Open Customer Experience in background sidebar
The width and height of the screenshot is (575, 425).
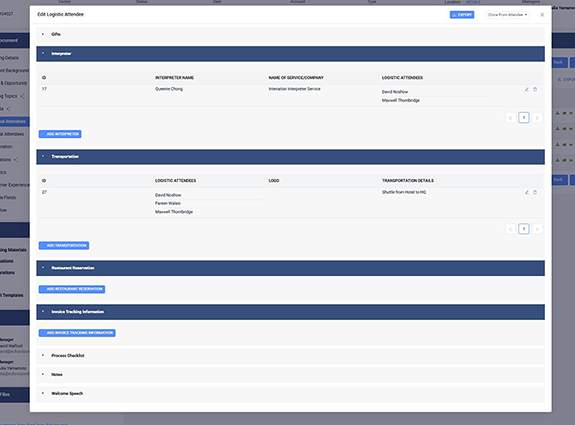pyautogui.click(x=15, y=185)
